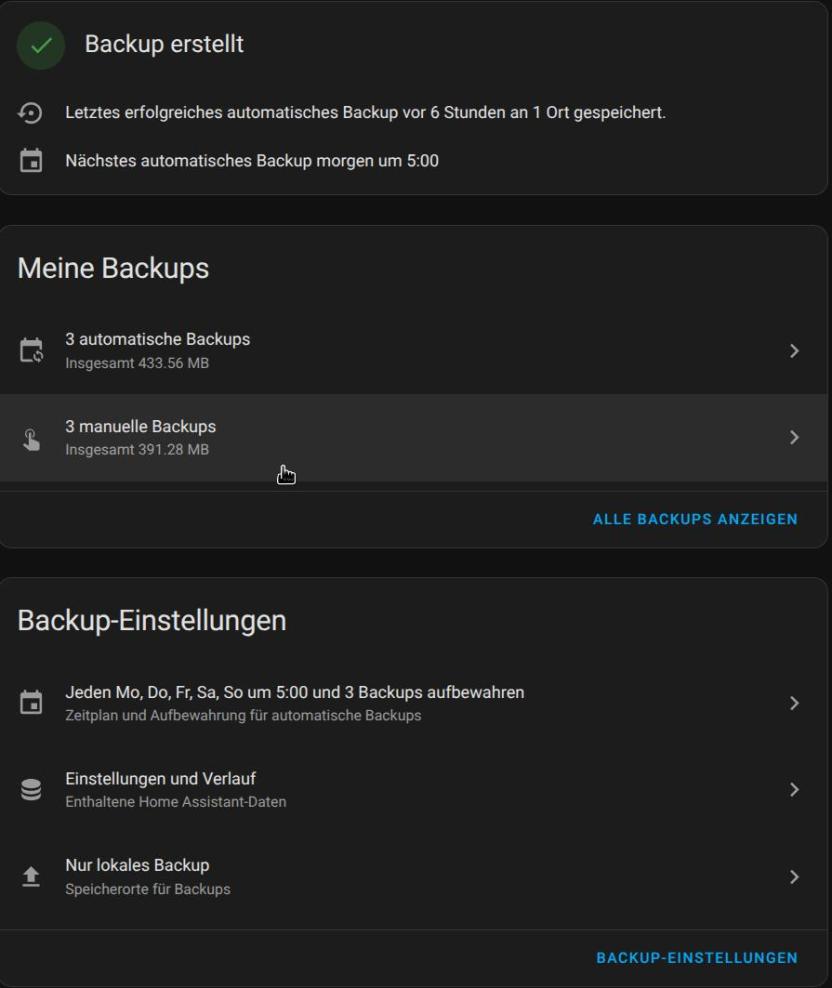Image resolution: width=832 pixels, height=988 pixels.
Task: Open the 3 automatische Backups entry
Action: (x=158, y=340)
